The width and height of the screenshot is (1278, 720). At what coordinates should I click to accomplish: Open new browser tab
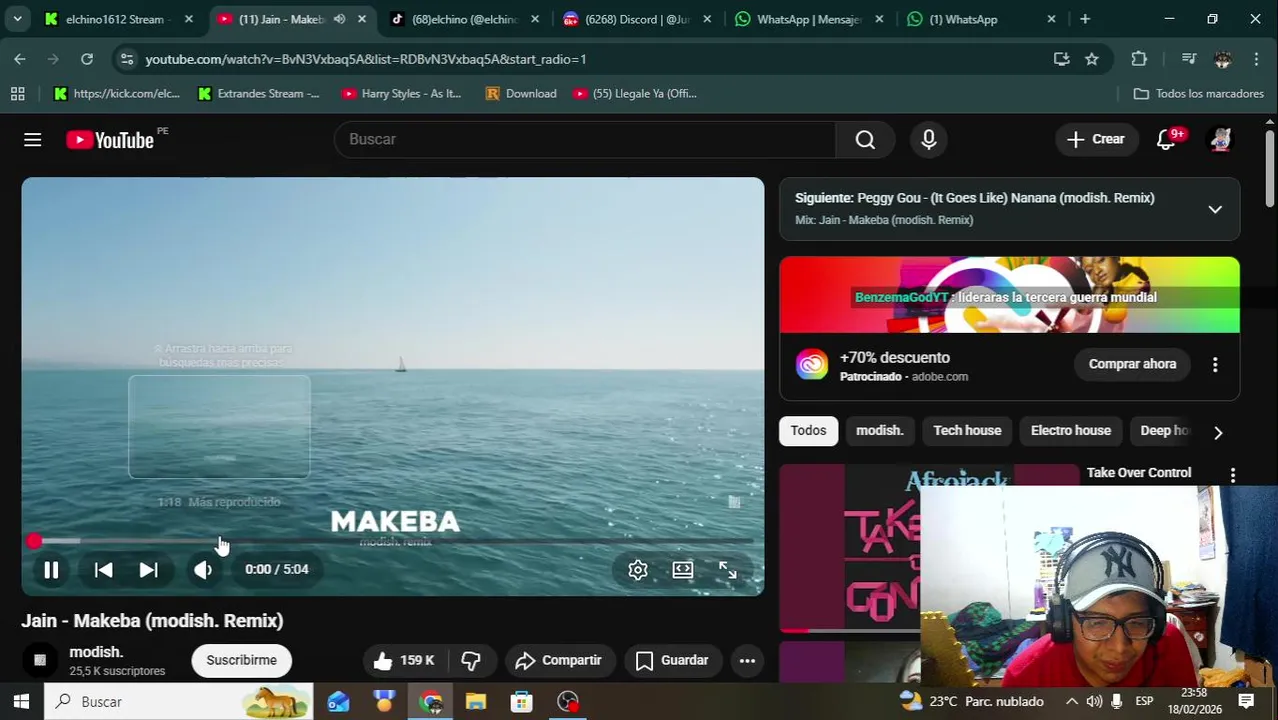[x=1085, y=19]
